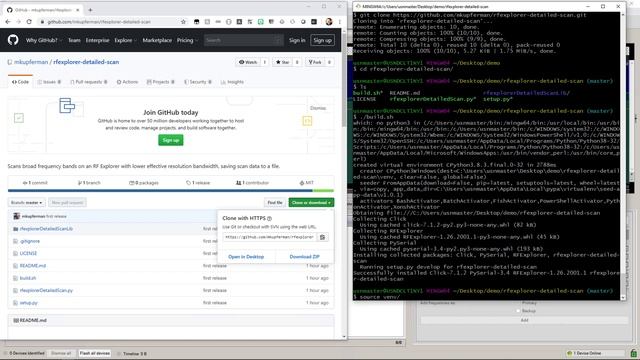This screenshot has height=360, width=640.
Task: Fork the repository
Action: (x=315, y=62)
